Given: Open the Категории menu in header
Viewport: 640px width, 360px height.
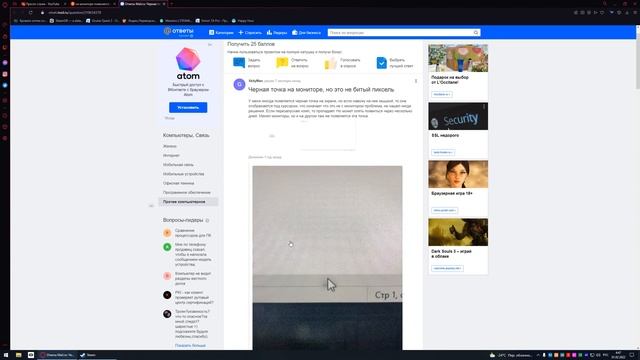Looking at the screenshot, I should click(x=221, y=32).
